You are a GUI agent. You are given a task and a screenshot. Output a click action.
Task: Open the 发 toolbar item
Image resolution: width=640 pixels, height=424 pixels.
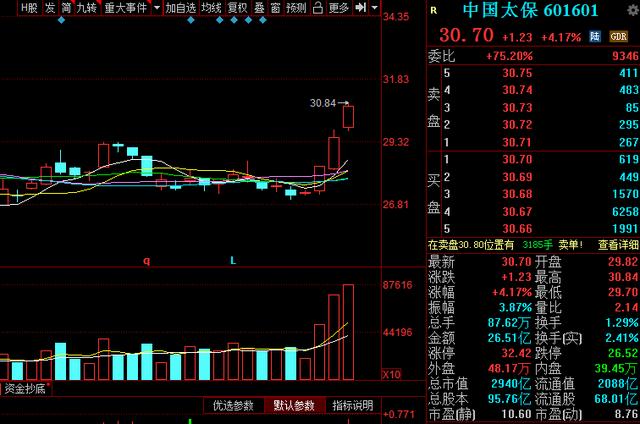point(50,8)
